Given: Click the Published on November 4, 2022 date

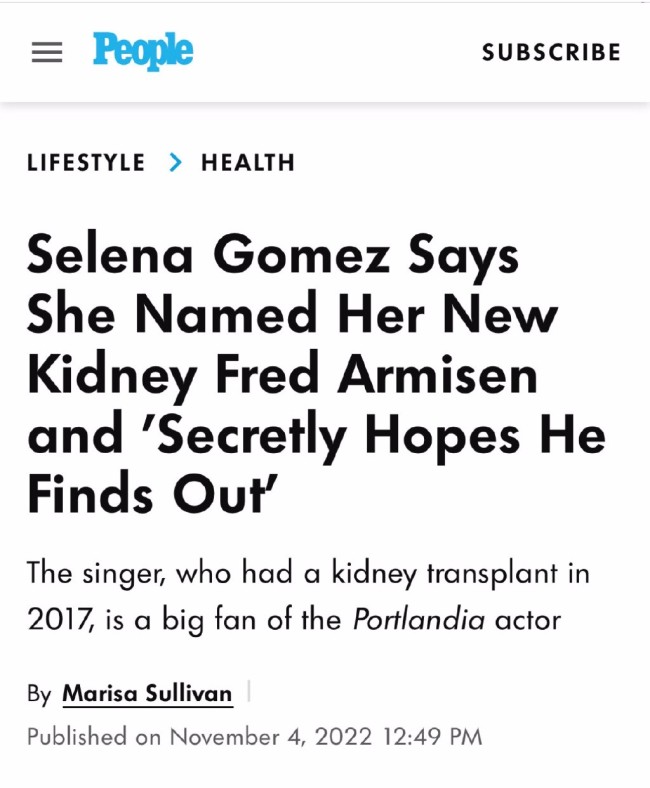Looking at the screenshot, I should coord(254,737).
